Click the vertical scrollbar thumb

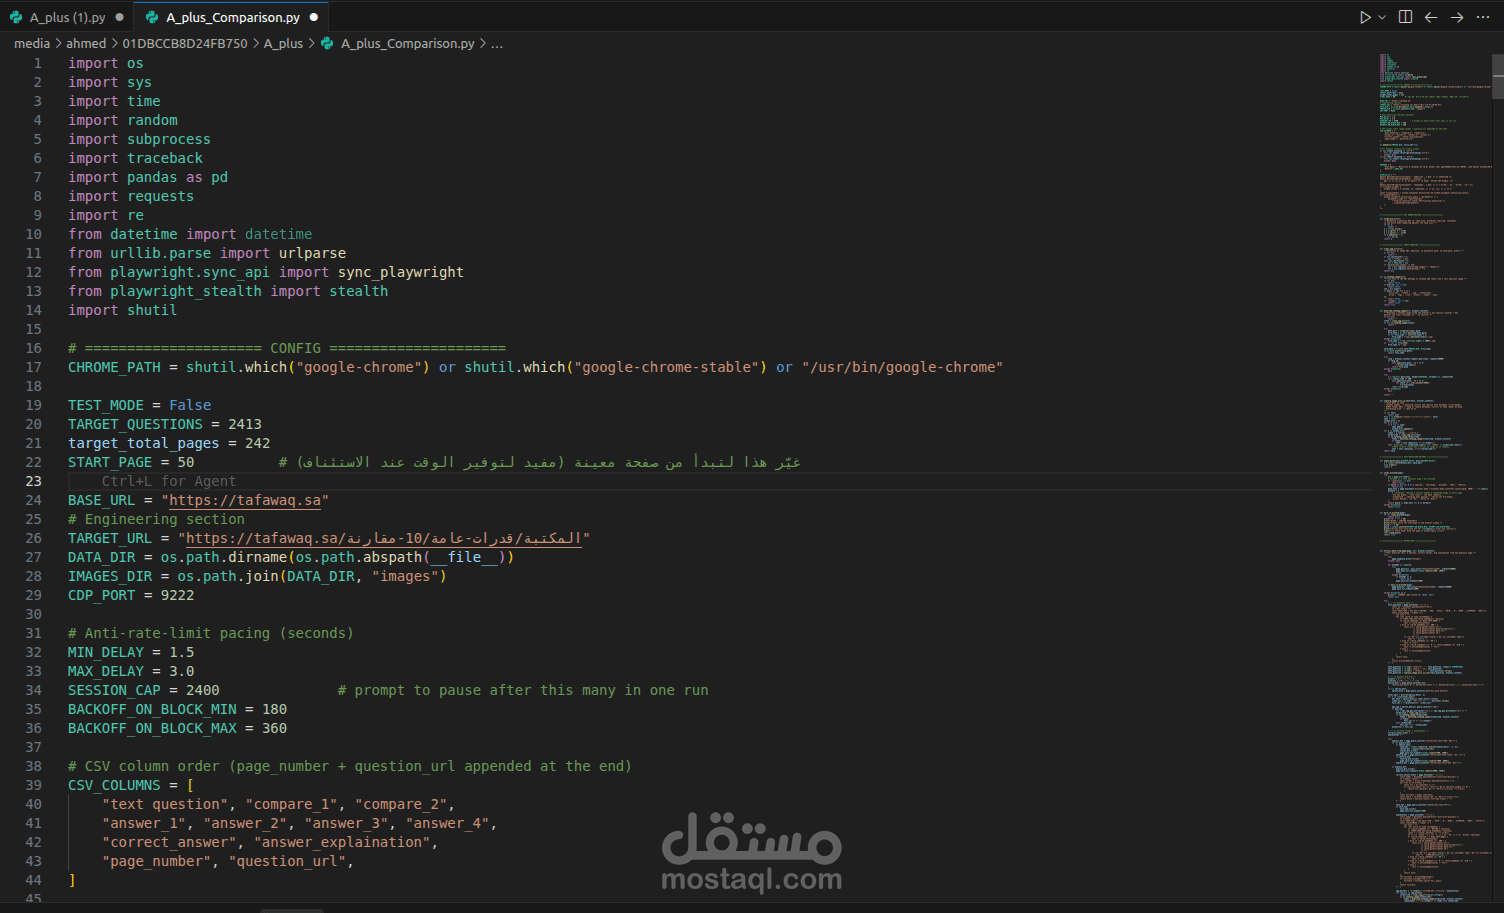(1497, 76)
